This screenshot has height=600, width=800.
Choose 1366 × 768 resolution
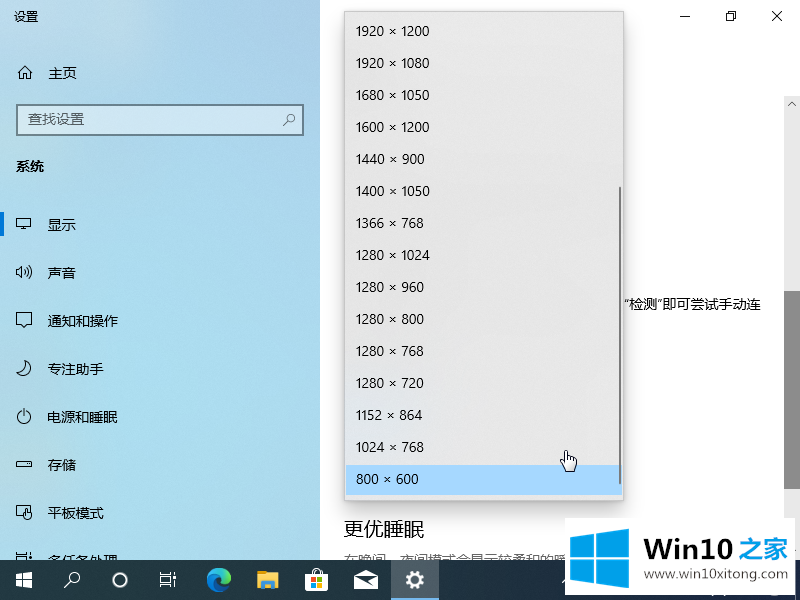tap(483, 223)
